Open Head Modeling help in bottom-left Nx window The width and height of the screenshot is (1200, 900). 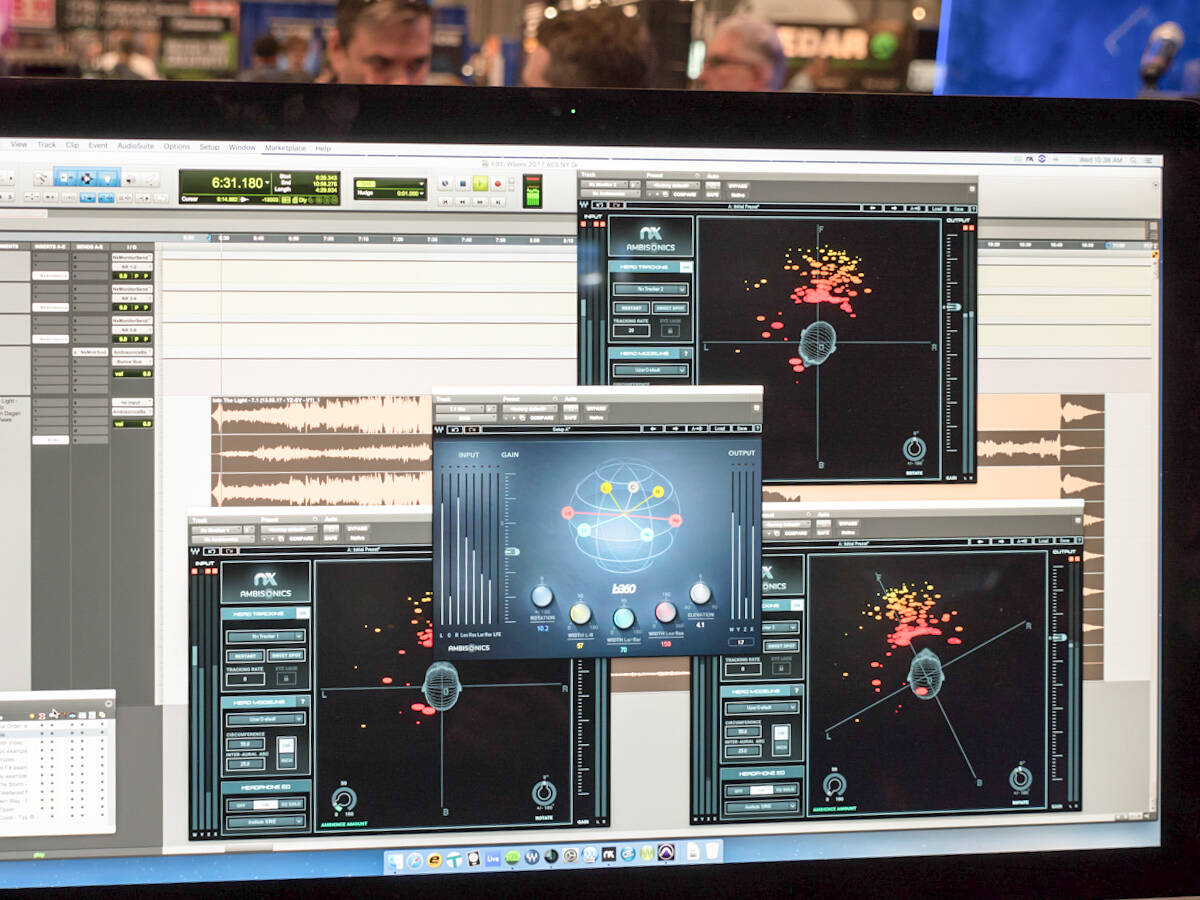click(303, 702)
